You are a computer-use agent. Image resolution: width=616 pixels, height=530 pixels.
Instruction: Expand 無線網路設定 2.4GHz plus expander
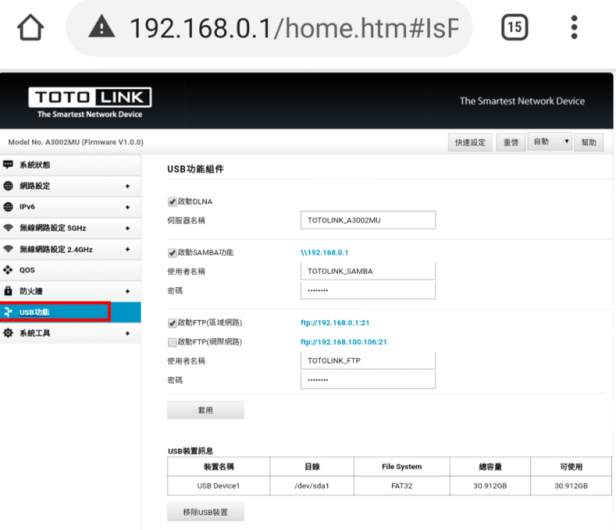point(127,249)
